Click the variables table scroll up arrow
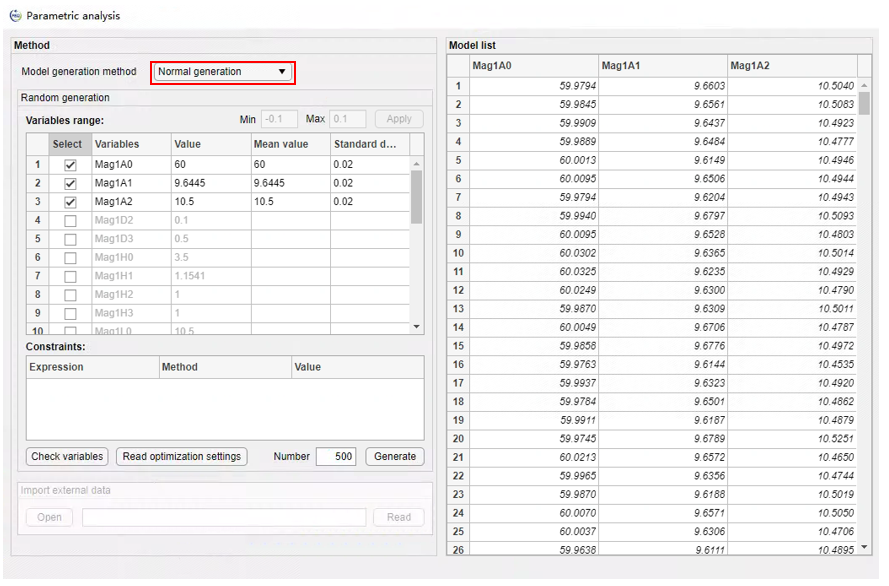This screenshot has height=586, width=889. click(417, 164)
